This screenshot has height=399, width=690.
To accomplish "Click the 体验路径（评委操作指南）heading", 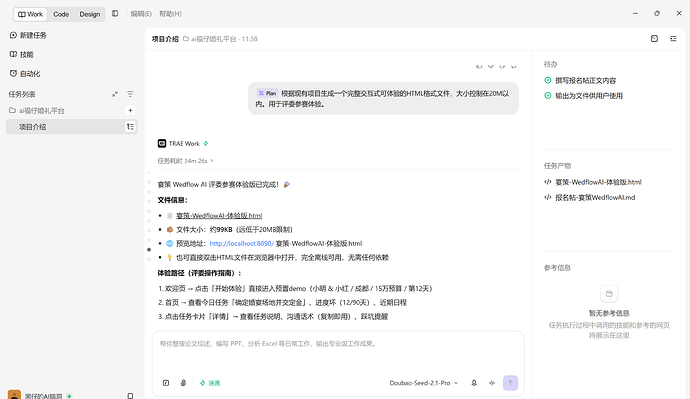I will pyautogui.click(x=199, y=273).
